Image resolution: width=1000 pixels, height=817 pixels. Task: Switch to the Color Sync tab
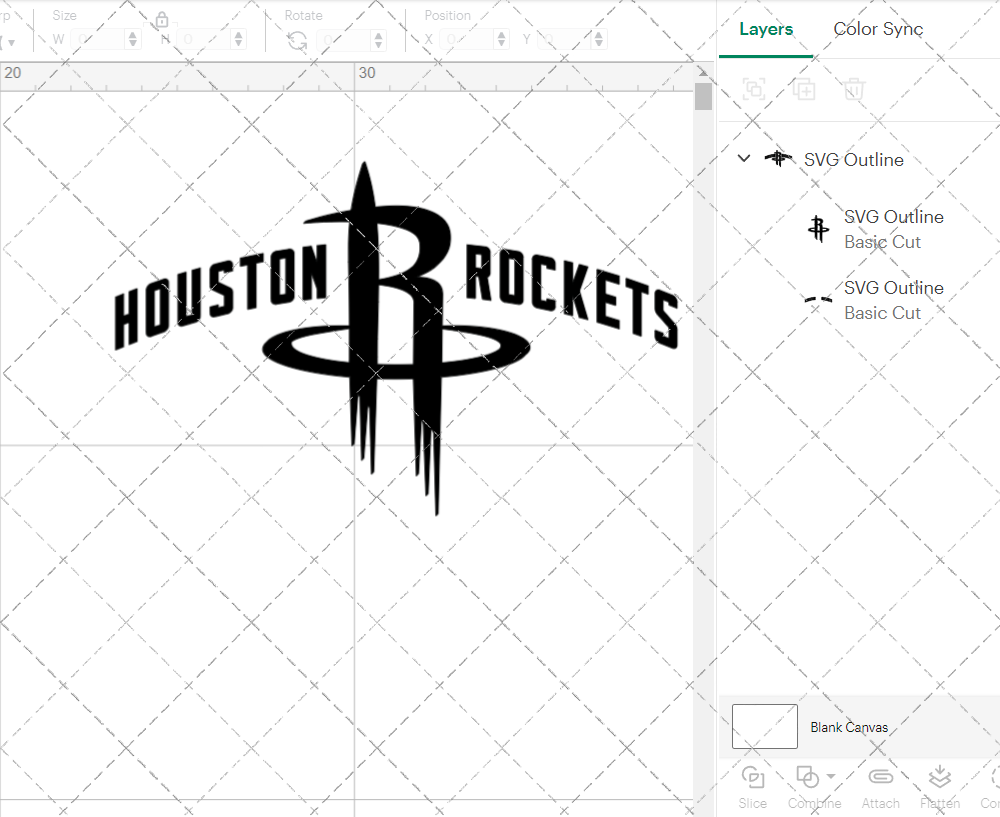pyautogui.click(x=878, y=29)
